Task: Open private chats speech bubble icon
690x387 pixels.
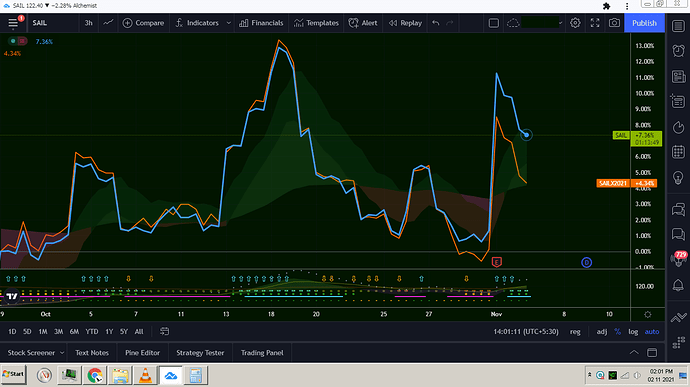Action: 678,234
